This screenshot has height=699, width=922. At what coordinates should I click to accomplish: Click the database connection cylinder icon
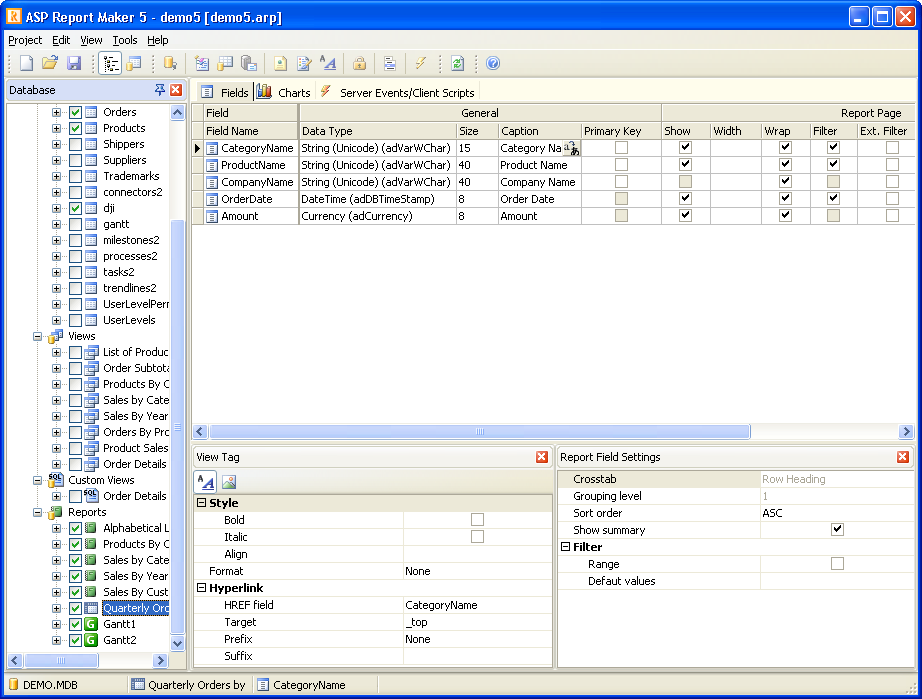pos(170,63)
